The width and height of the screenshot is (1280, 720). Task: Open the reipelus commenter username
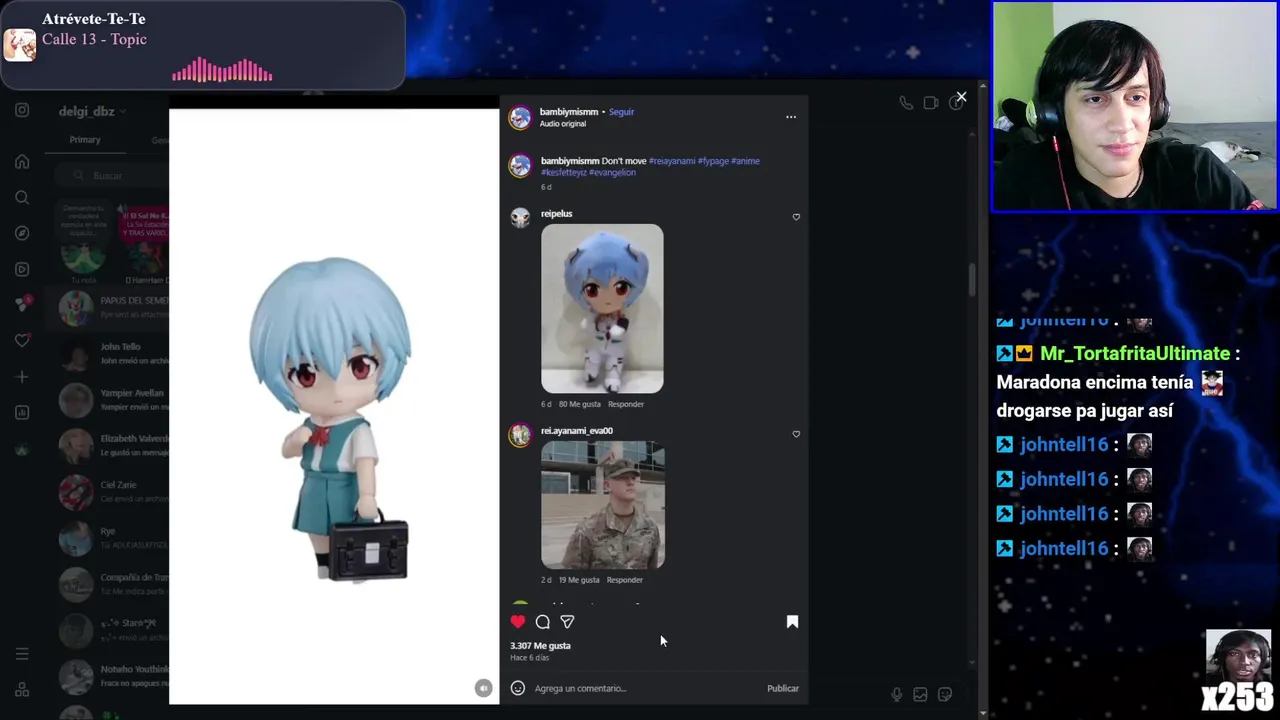tap(557, 214)
